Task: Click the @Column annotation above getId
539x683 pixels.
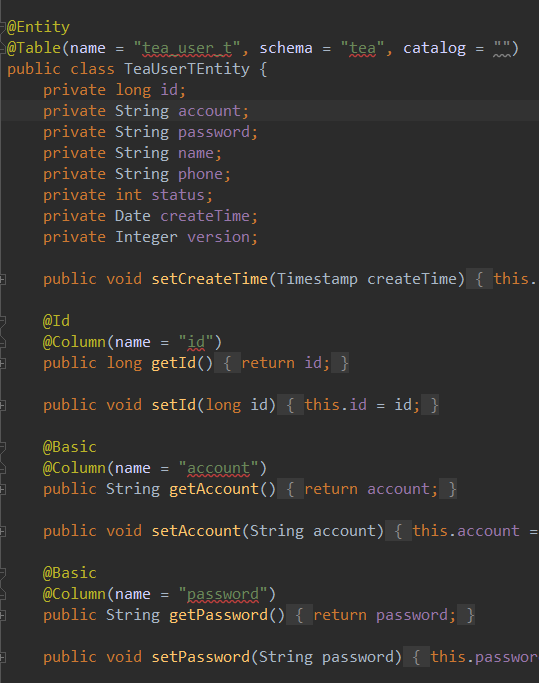Action: (74, 342)
